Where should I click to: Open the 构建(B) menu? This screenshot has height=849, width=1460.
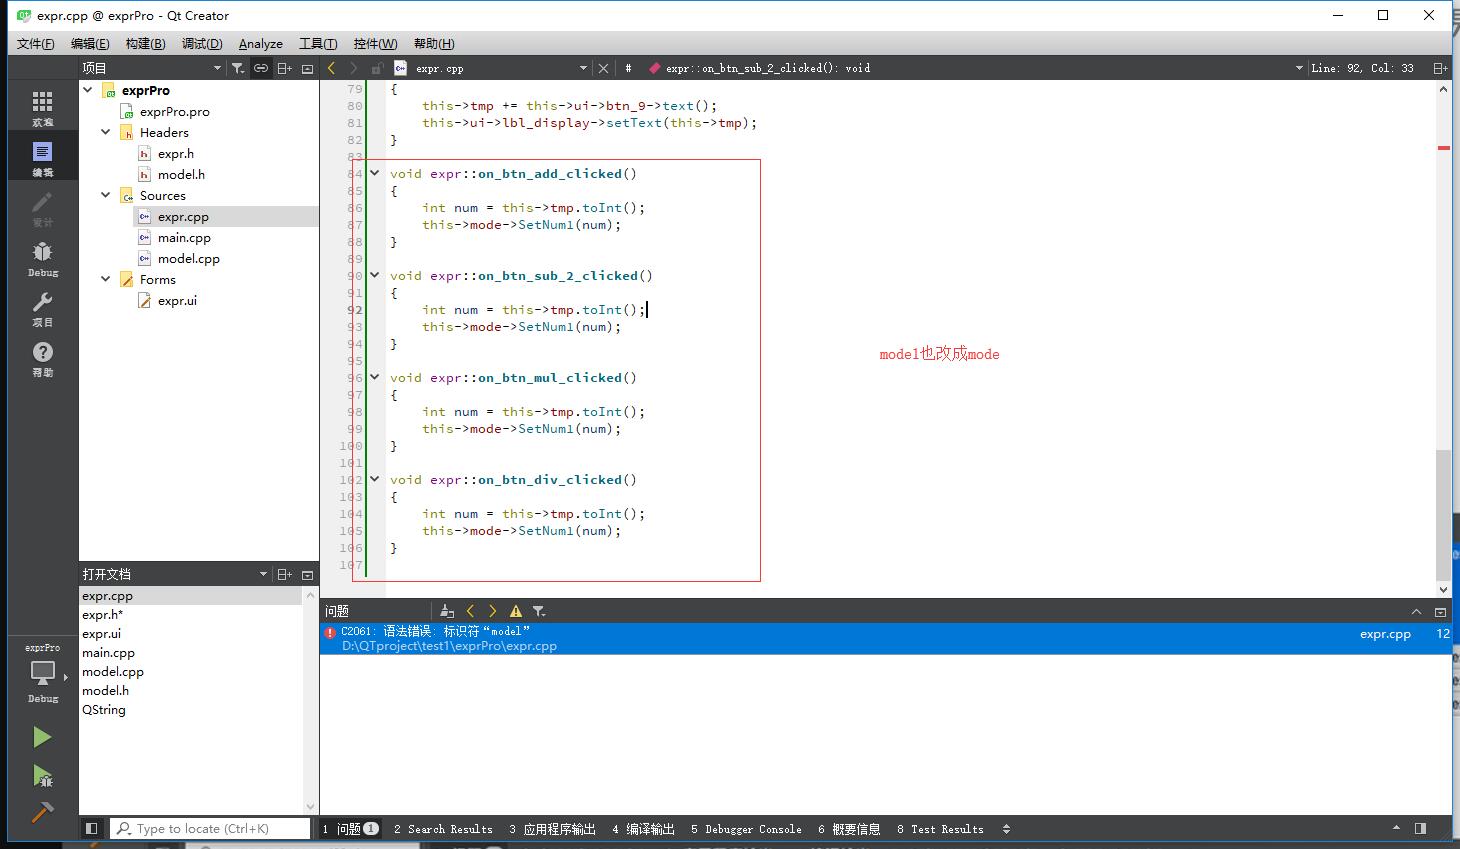pyautogui.click(x=145, y=43)
